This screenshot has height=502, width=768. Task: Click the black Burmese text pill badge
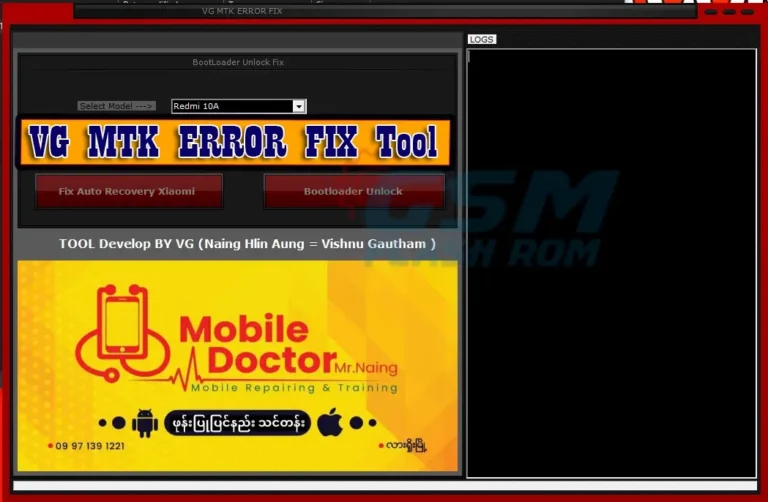(x=237, y=422)
